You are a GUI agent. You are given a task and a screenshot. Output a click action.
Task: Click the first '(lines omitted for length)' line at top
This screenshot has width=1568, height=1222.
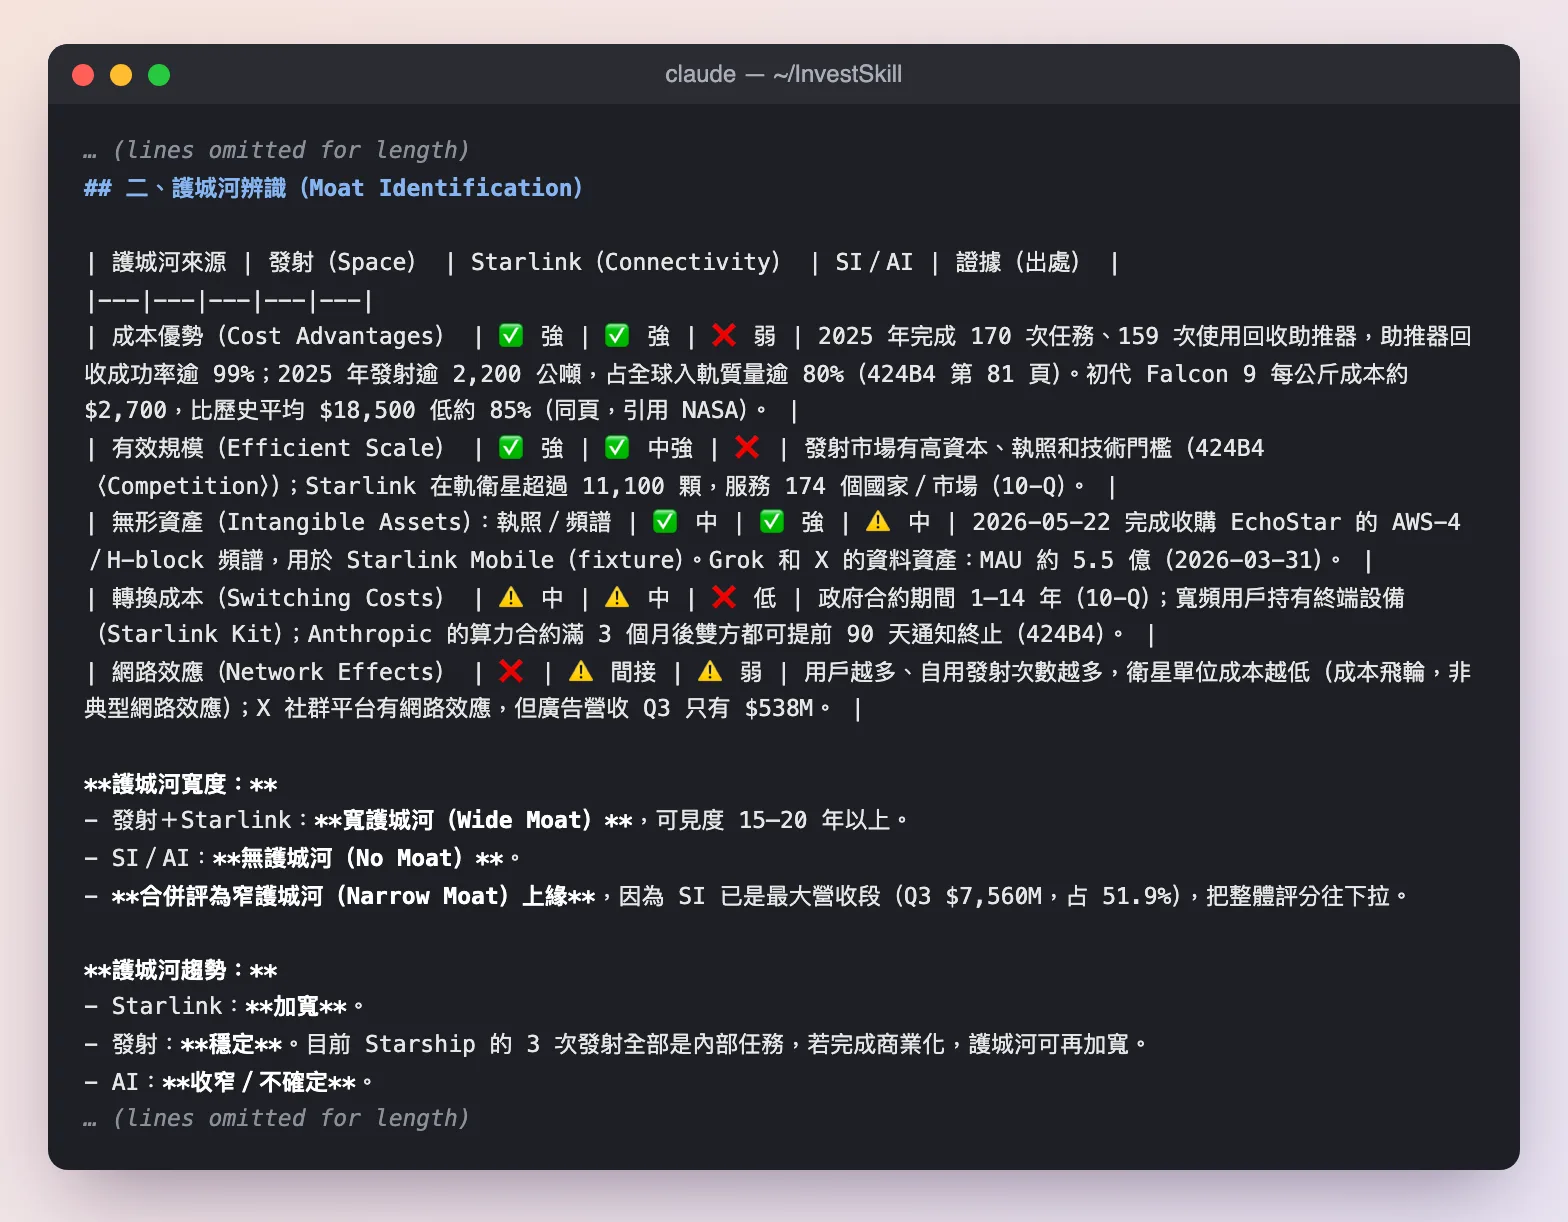tap(290, 150)
